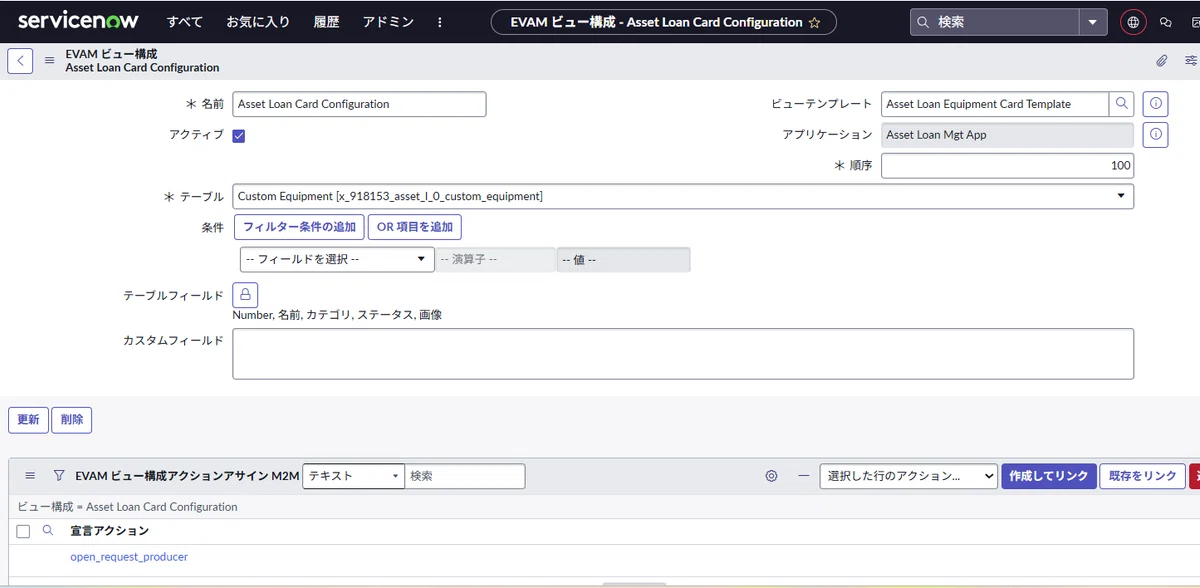The image size is (1200, 588).
Task: Open the chat/discussions icon in header
Action: tap(1165, 22)
